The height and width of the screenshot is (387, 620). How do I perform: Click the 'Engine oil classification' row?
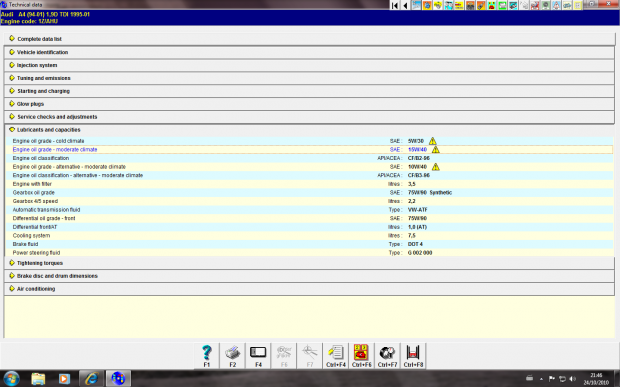(x=310, y=158)
